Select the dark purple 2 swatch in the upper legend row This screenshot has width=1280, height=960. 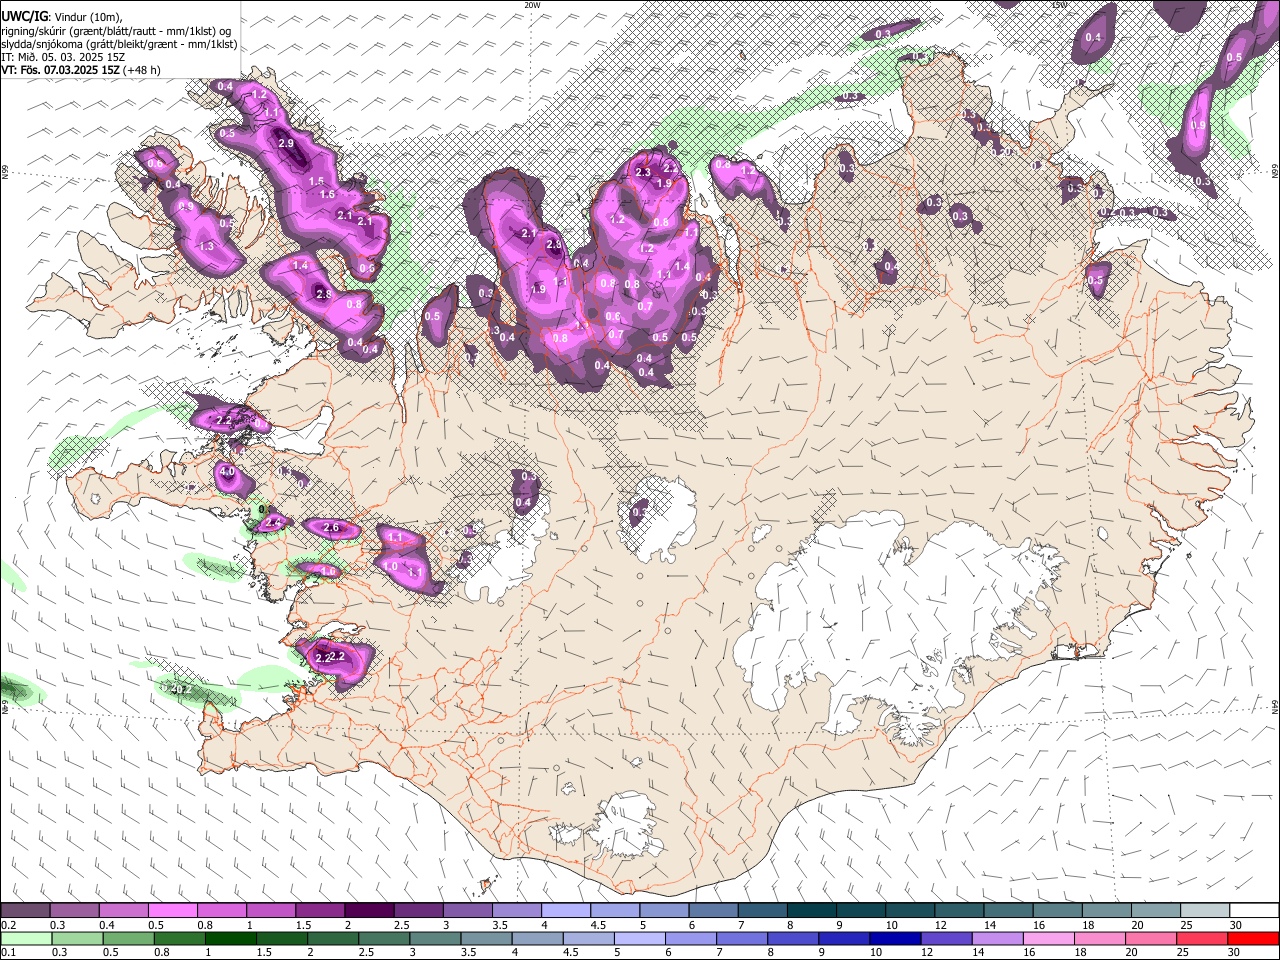369,910
